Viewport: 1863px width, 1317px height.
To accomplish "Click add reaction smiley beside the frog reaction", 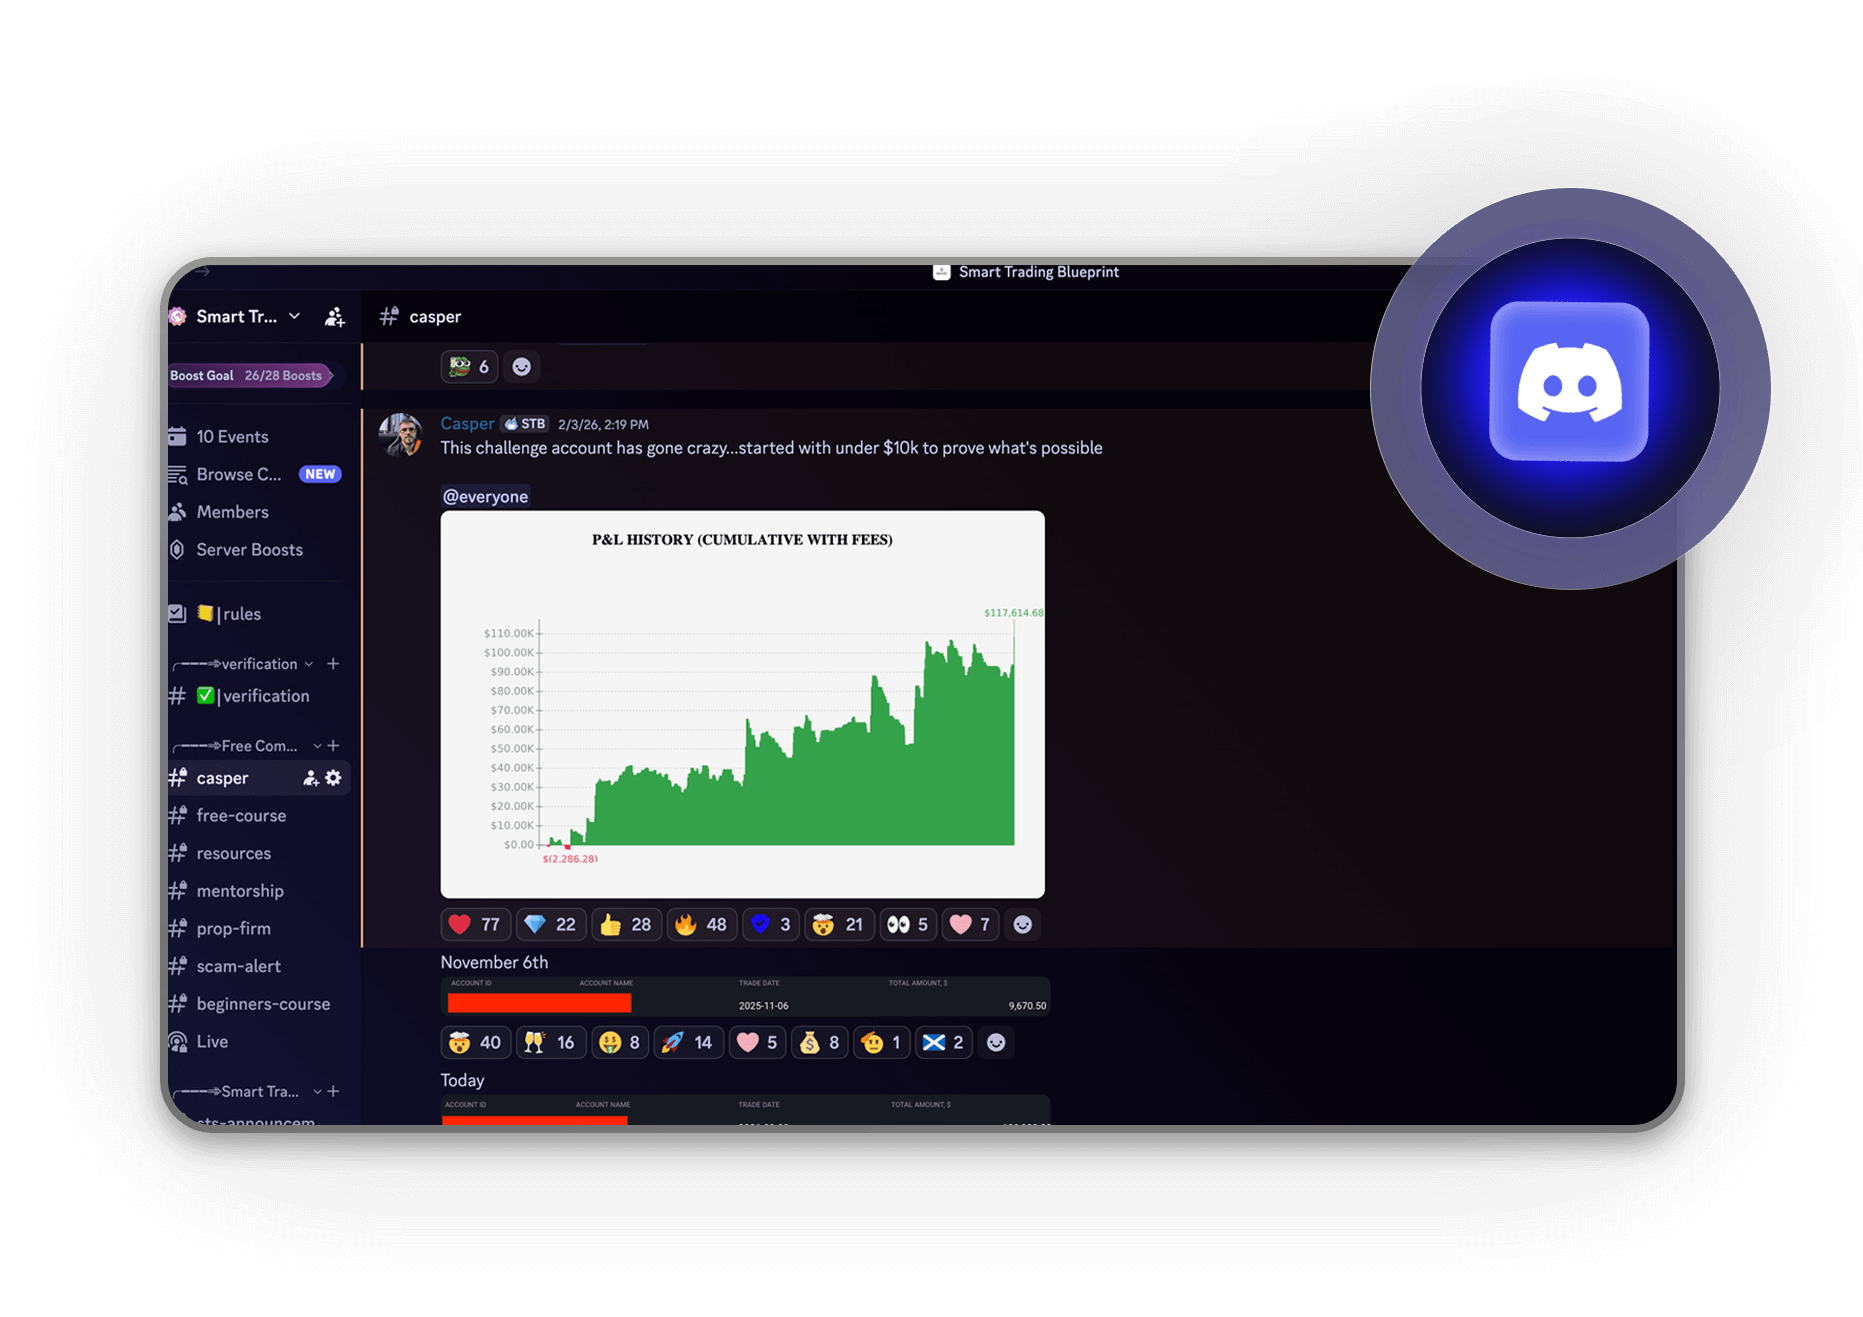I will [522, 367].
